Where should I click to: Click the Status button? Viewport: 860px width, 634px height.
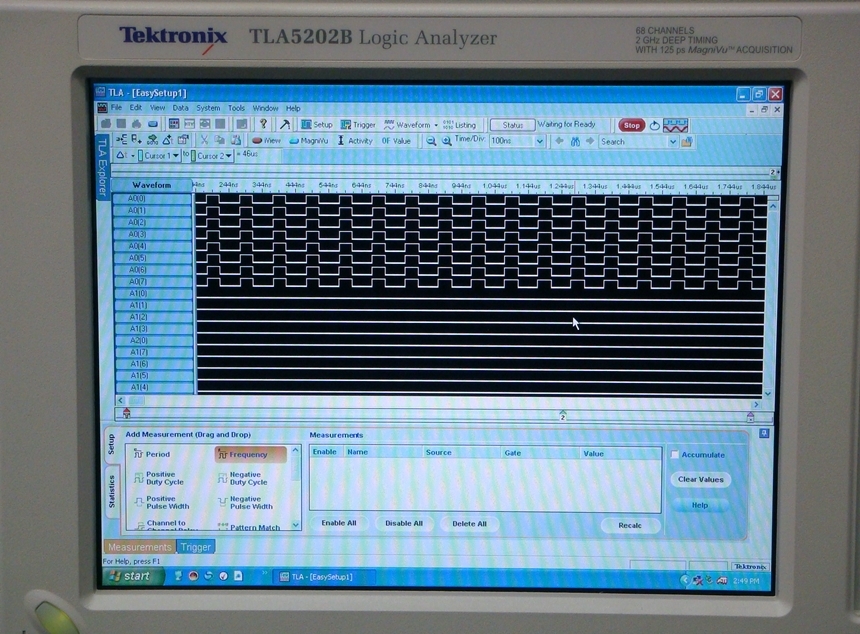click(512, 125)
